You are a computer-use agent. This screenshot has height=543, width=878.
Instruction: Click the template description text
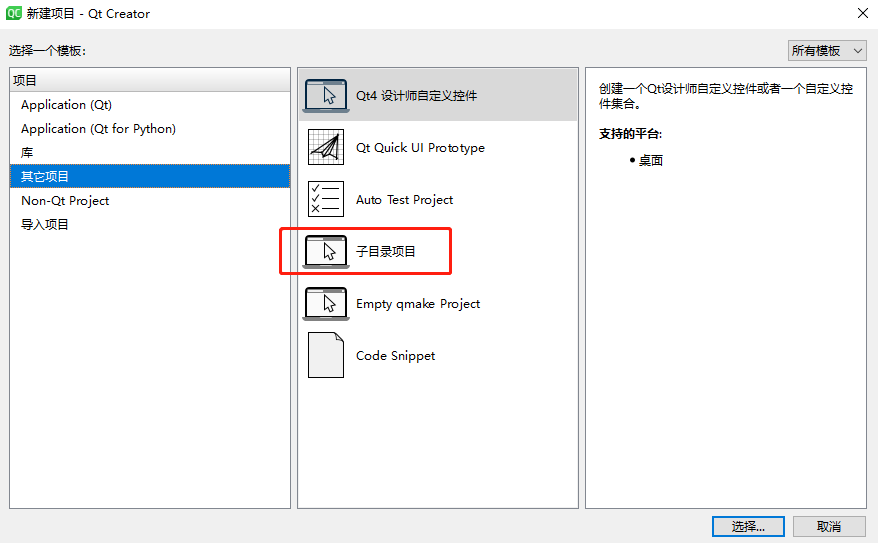tap(726, 96)
